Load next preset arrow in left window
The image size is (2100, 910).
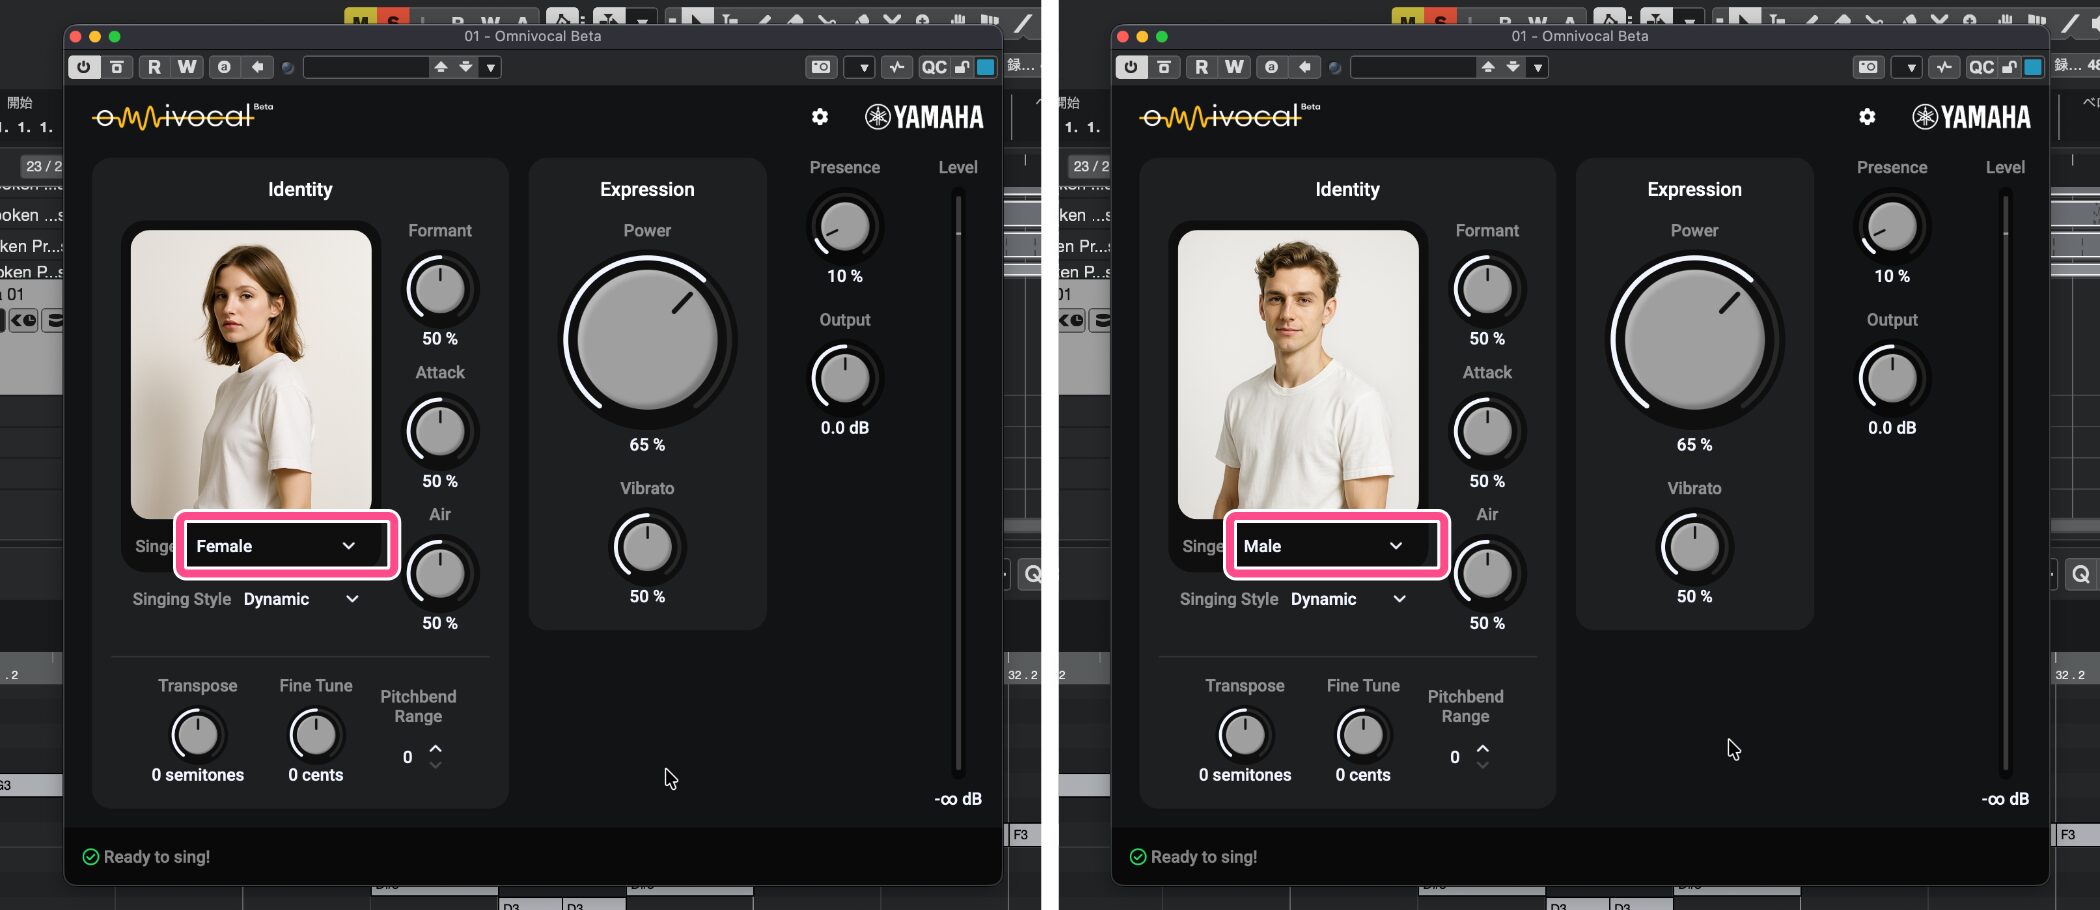pos(466,67)
